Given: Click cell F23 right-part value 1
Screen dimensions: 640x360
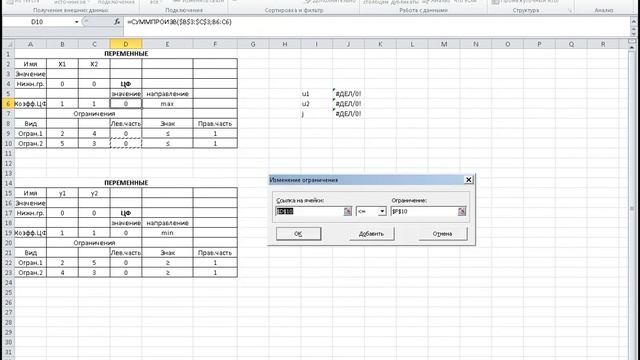Looking at the screenshot, I should point(215,273).
